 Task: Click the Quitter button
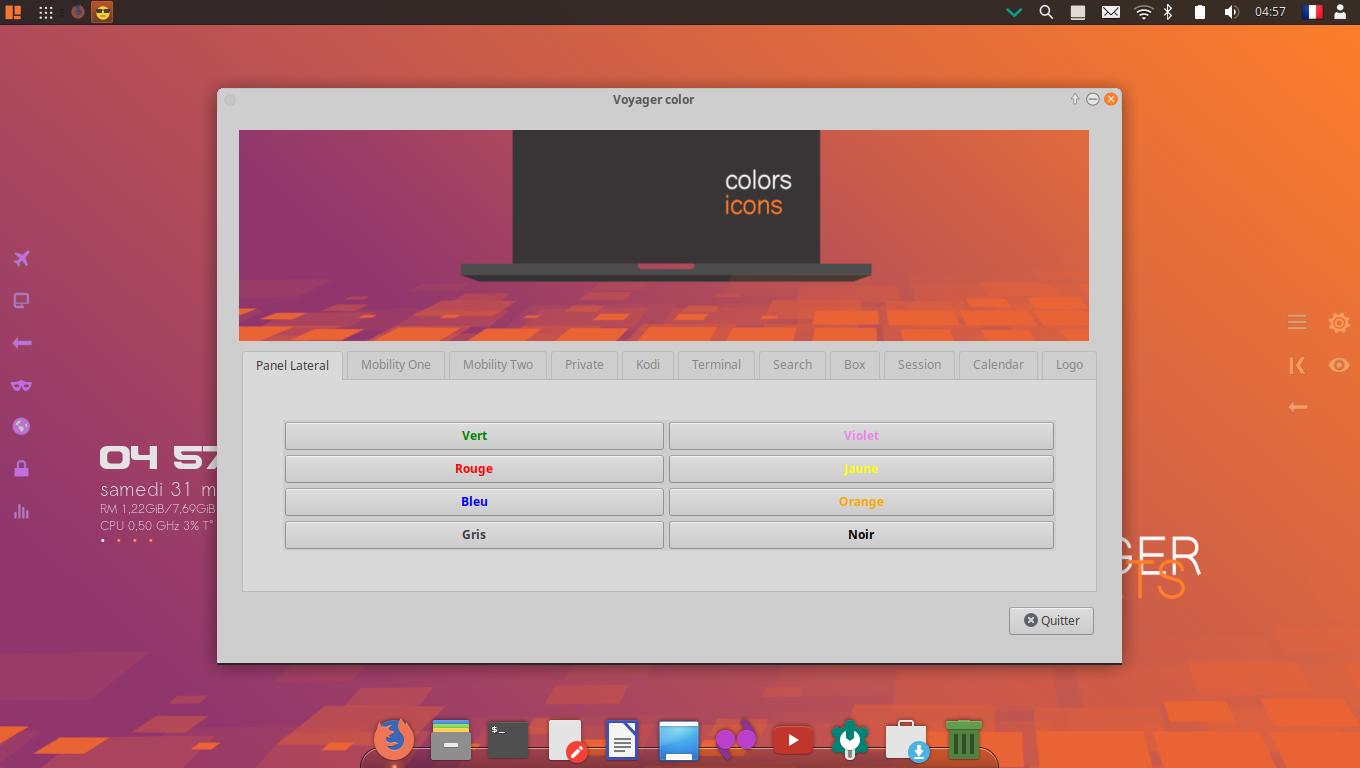point(1051,620)
